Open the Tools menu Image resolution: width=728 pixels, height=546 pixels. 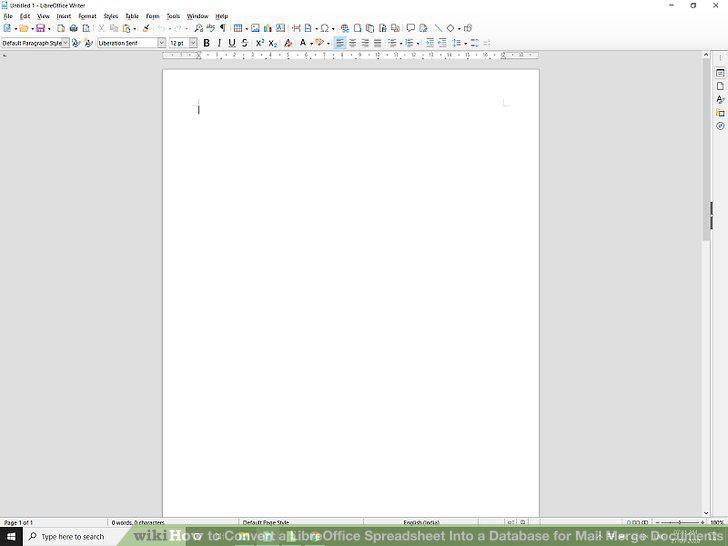[x=173, y=16]
